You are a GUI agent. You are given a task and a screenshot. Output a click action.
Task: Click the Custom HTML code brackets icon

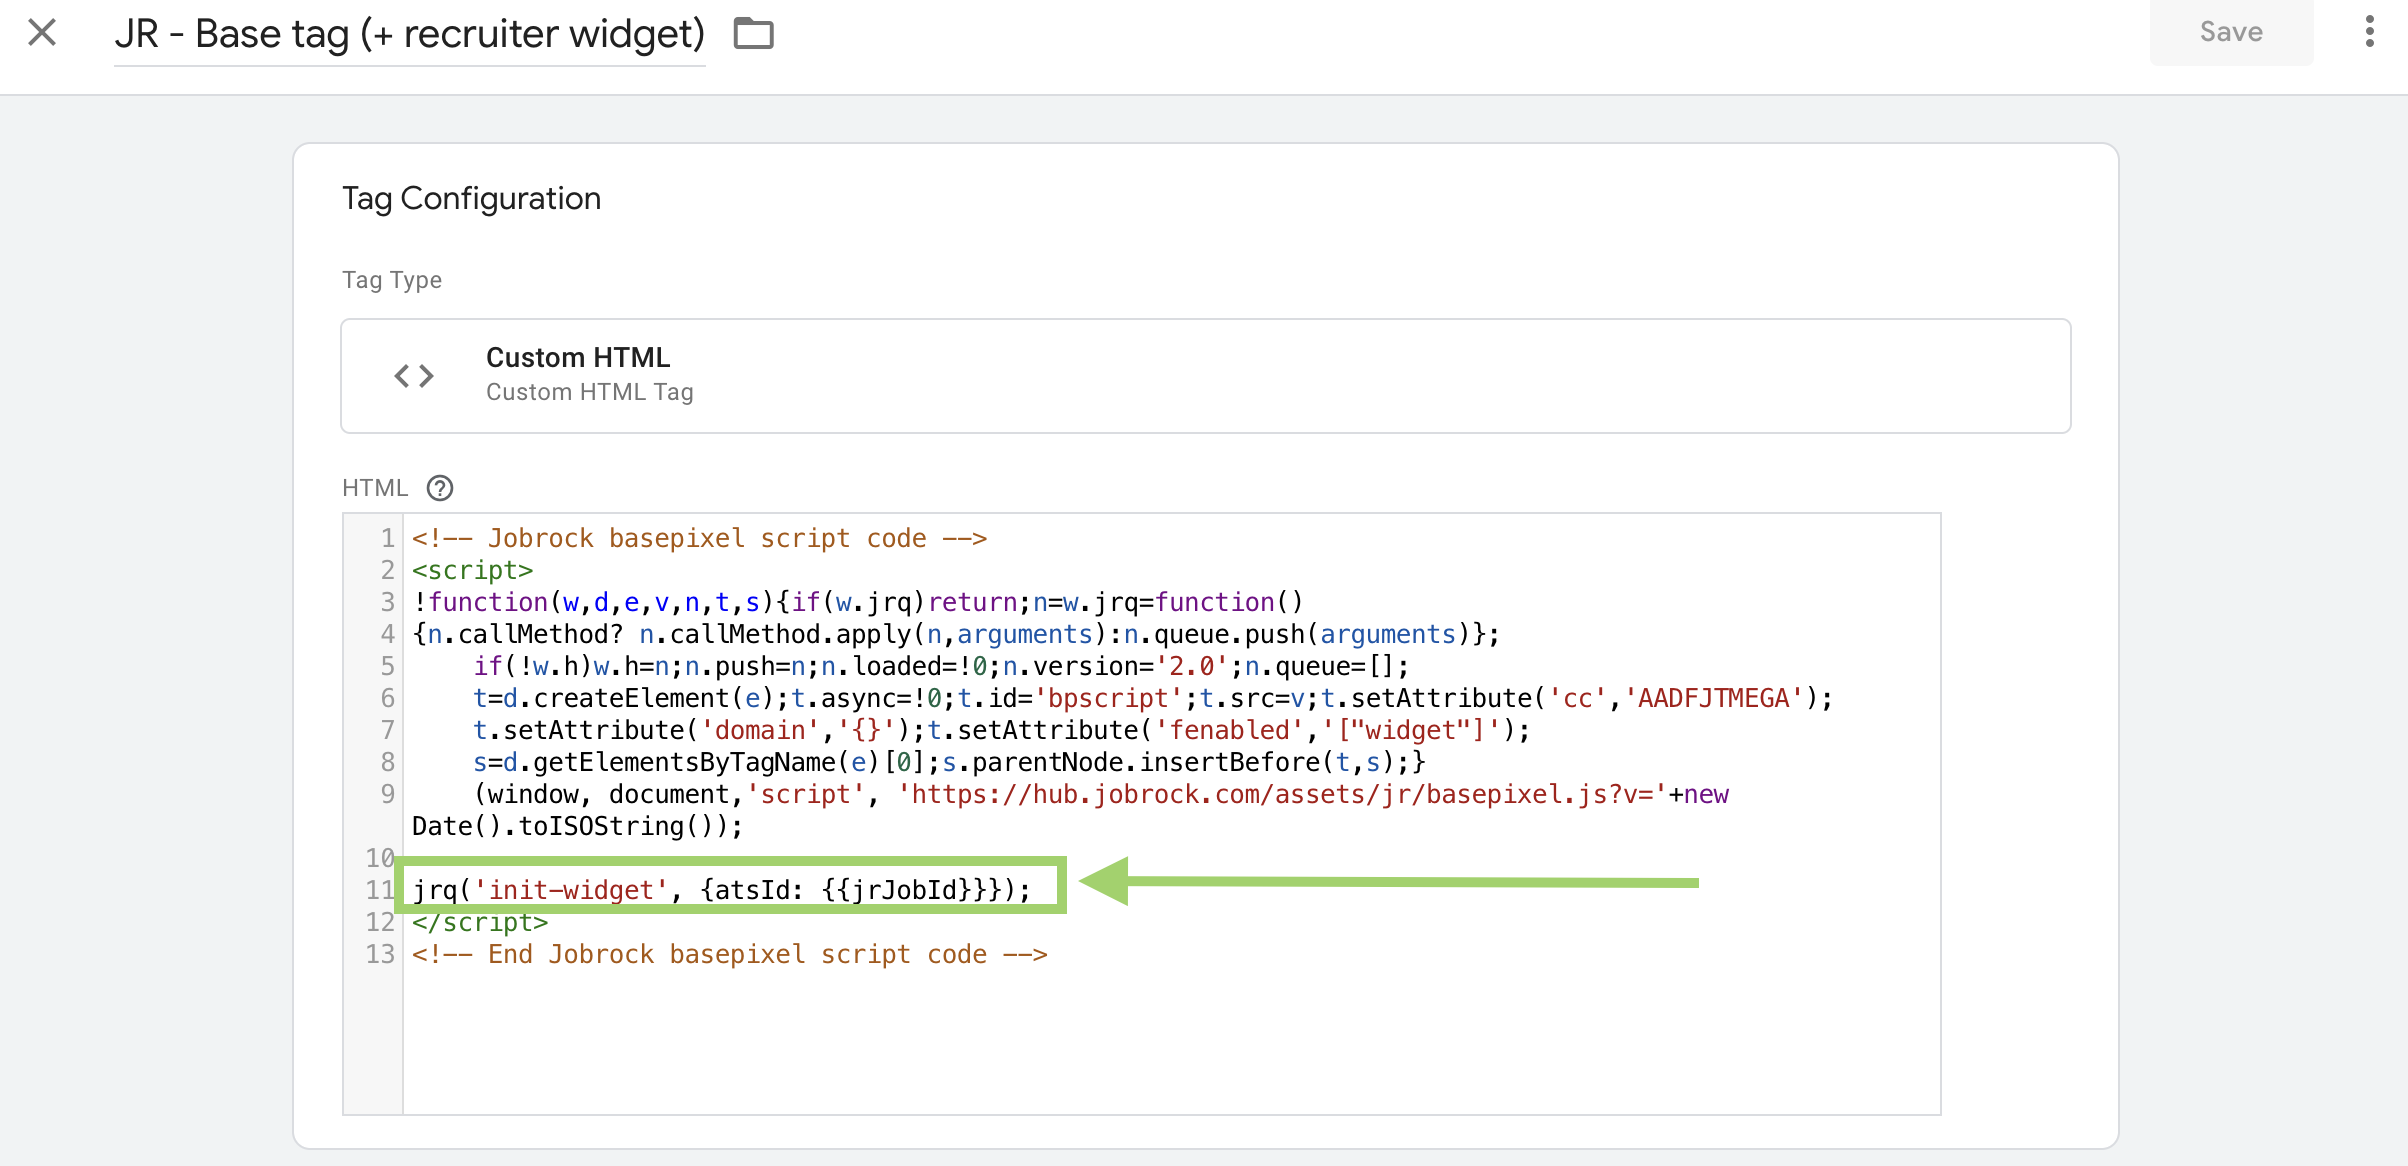pos(414,376)
